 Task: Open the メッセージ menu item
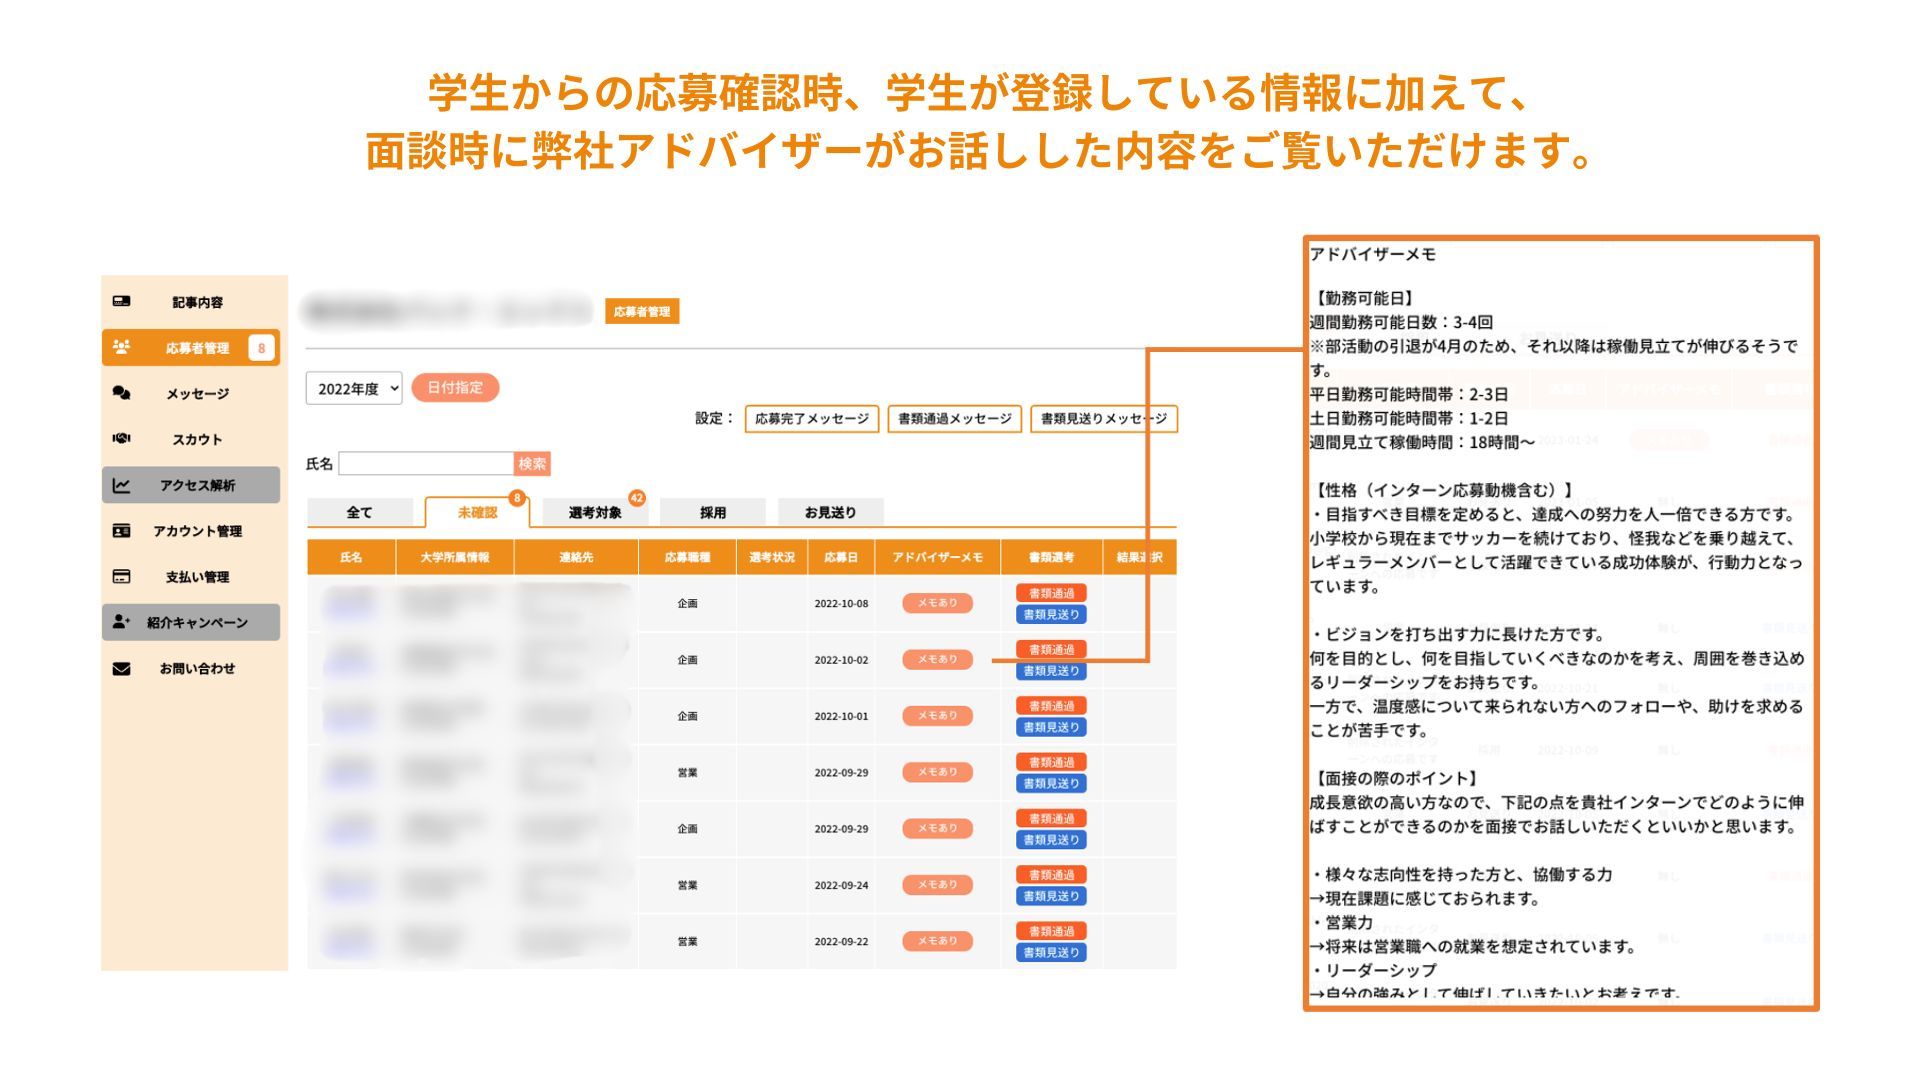198,394
